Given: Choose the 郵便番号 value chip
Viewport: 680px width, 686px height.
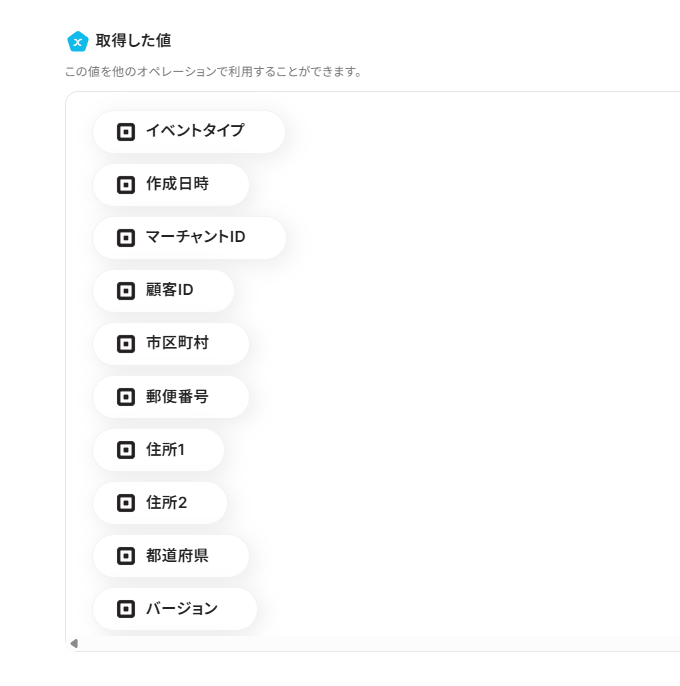Looking at the screenshot, I should tap(171, 397).
